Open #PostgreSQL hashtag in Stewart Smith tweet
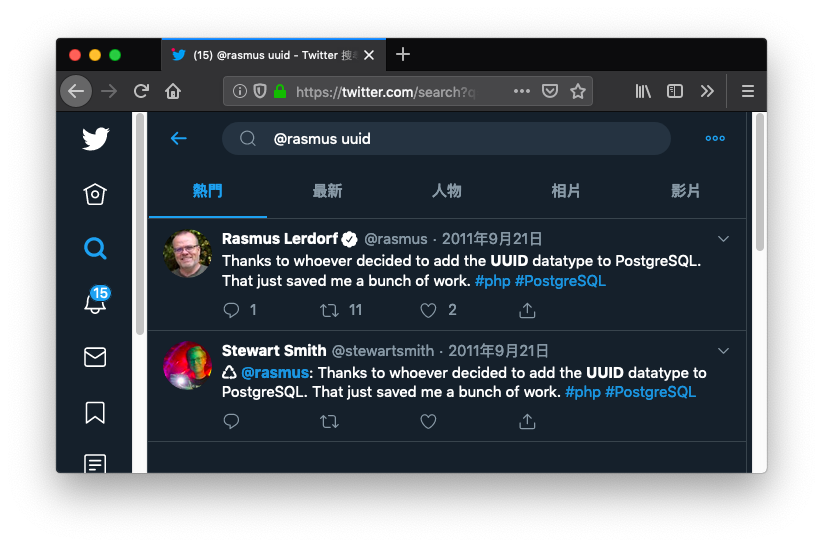The image size is (823, 547). [x=650, y=392]
